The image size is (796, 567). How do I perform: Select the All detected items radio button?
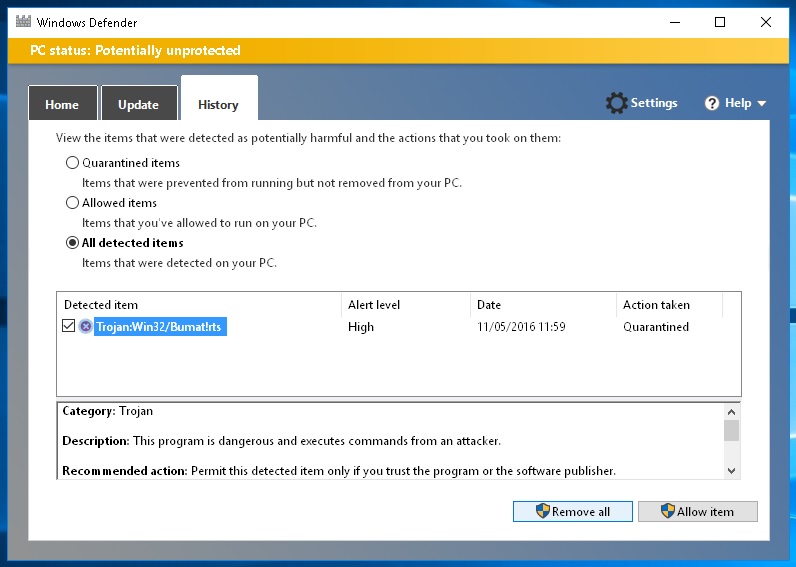tap(73, 243)
